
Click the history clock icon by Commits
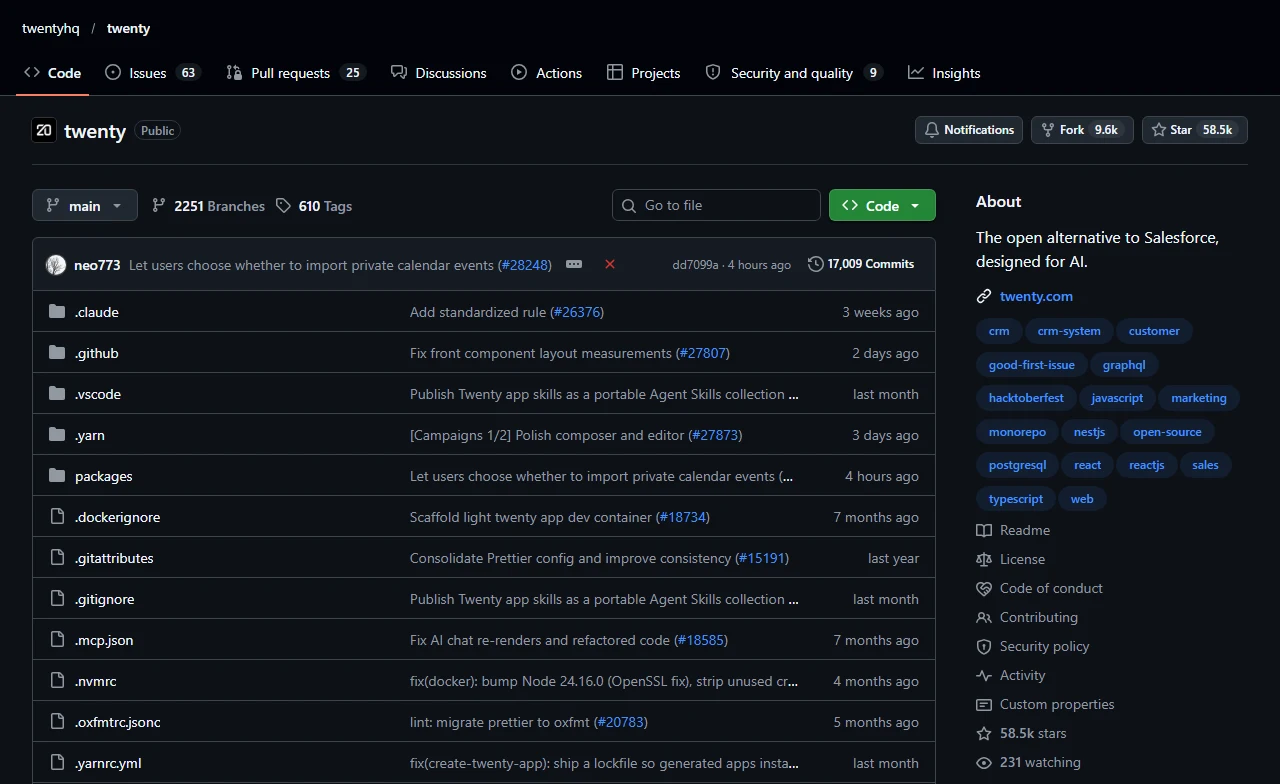(816, 264)
